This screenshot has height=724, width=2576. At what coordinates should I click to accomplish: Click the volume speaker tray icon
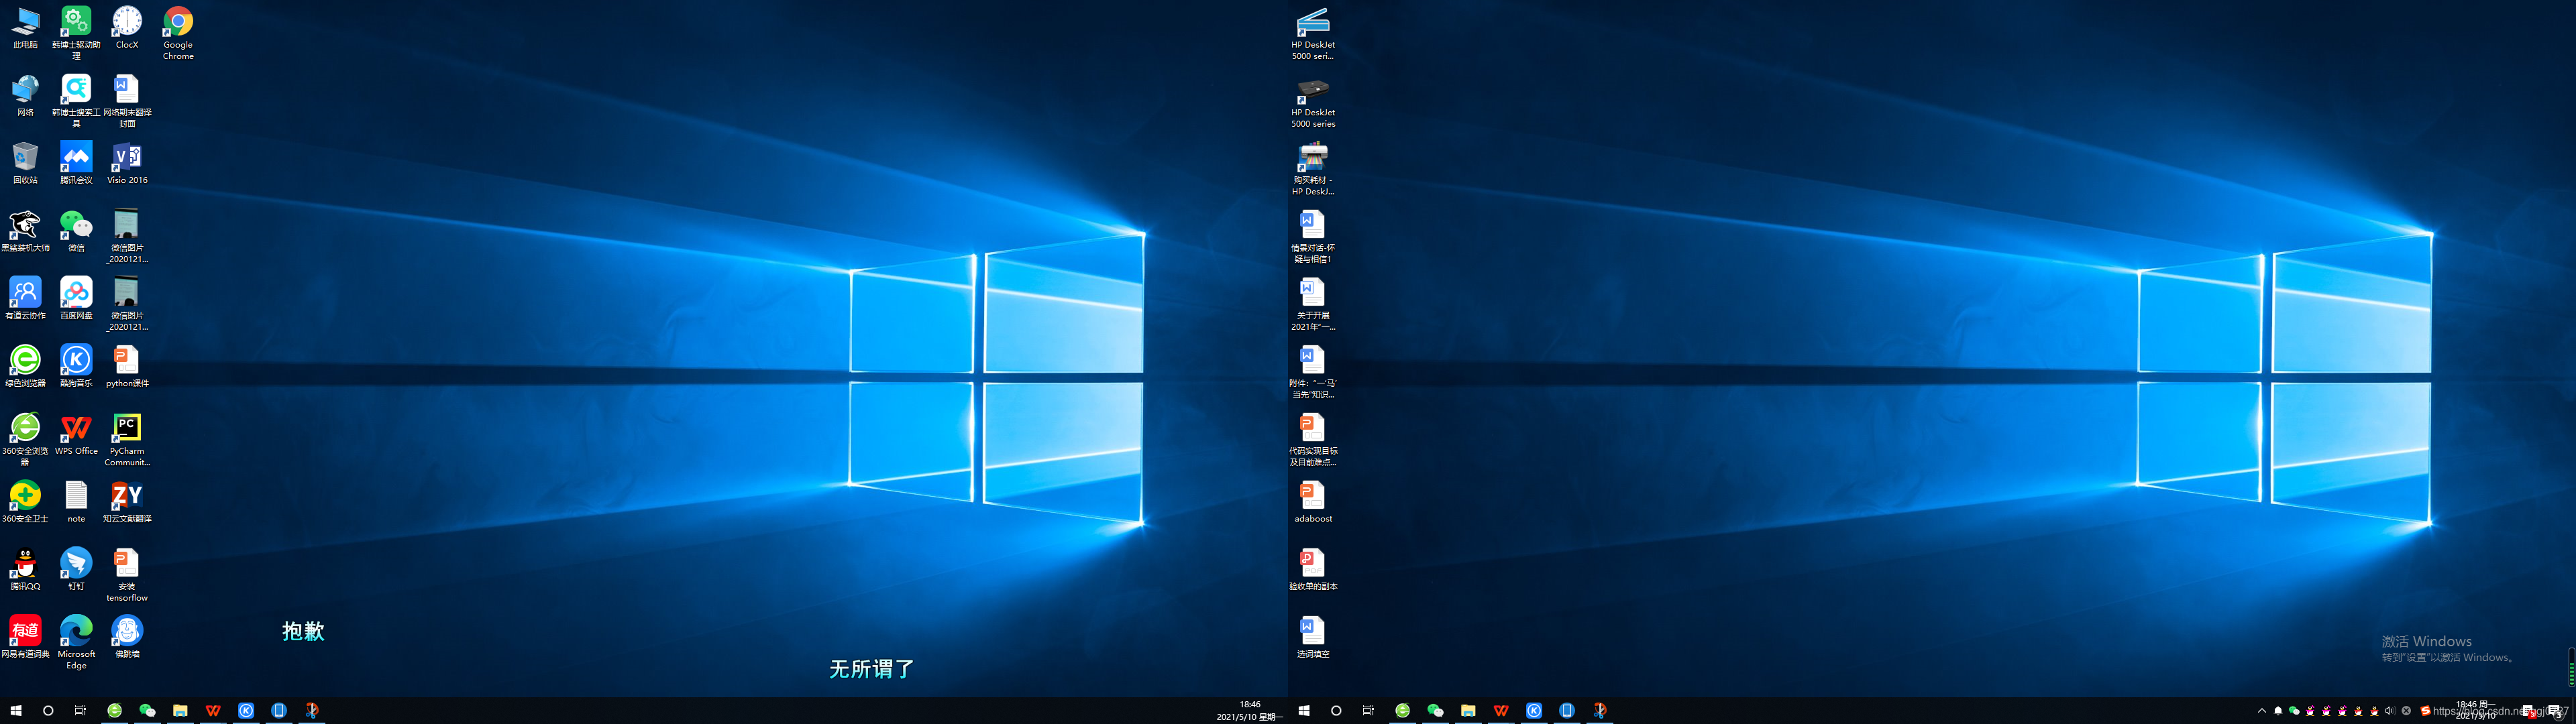pyautogui.click(x=2390, y=711)
